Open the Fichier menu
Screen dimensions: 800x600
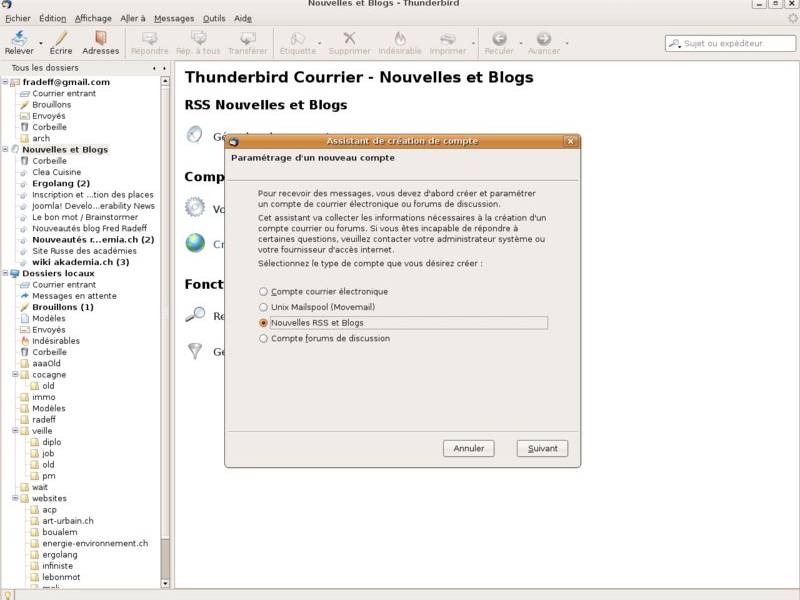18,18
